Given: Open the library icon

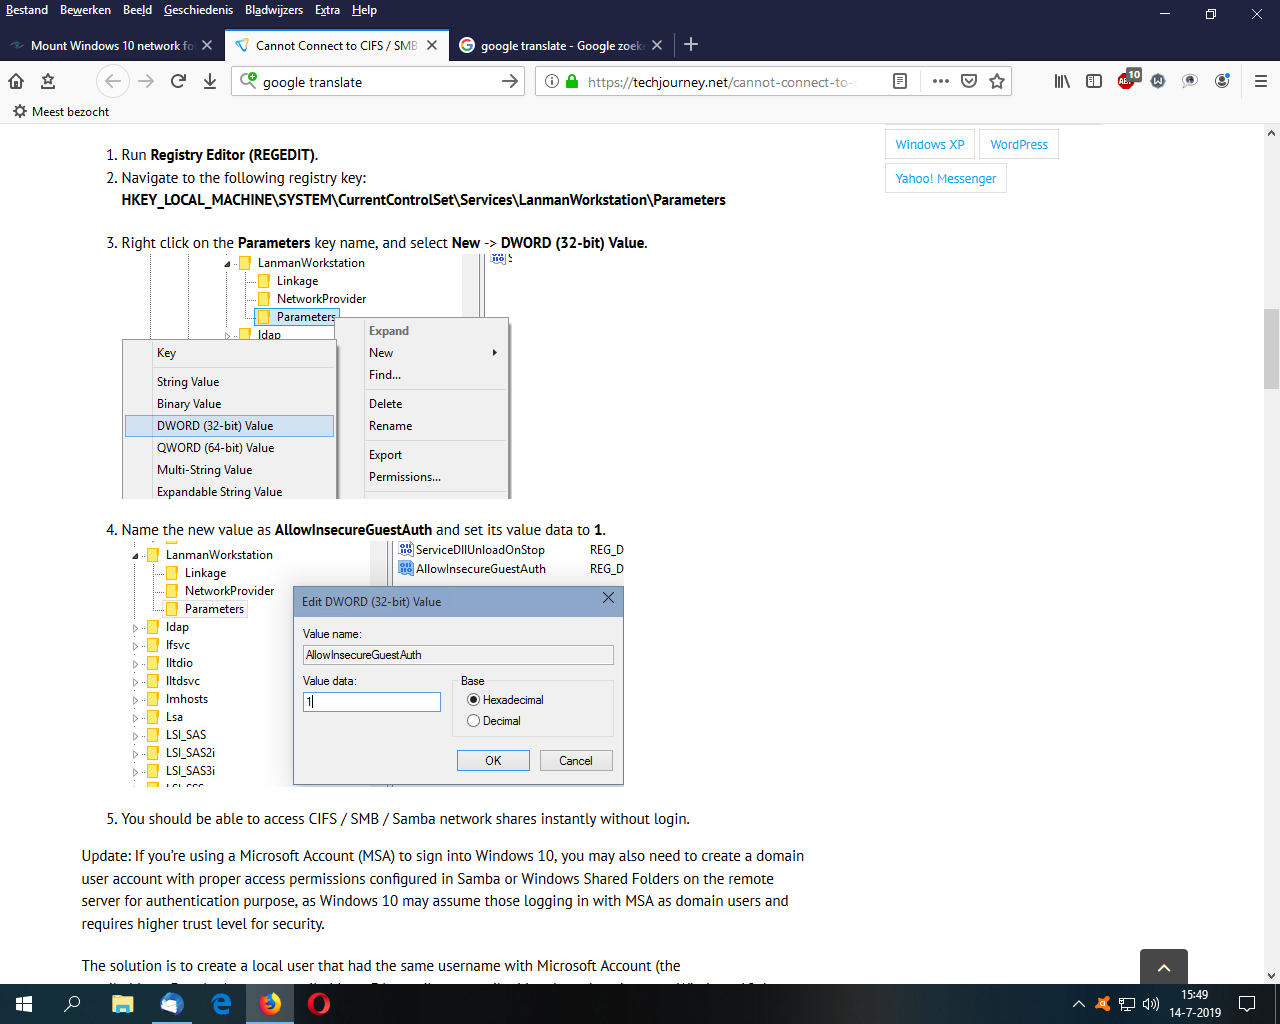Looking at the screenshot, I should [x=1062, y=81].
